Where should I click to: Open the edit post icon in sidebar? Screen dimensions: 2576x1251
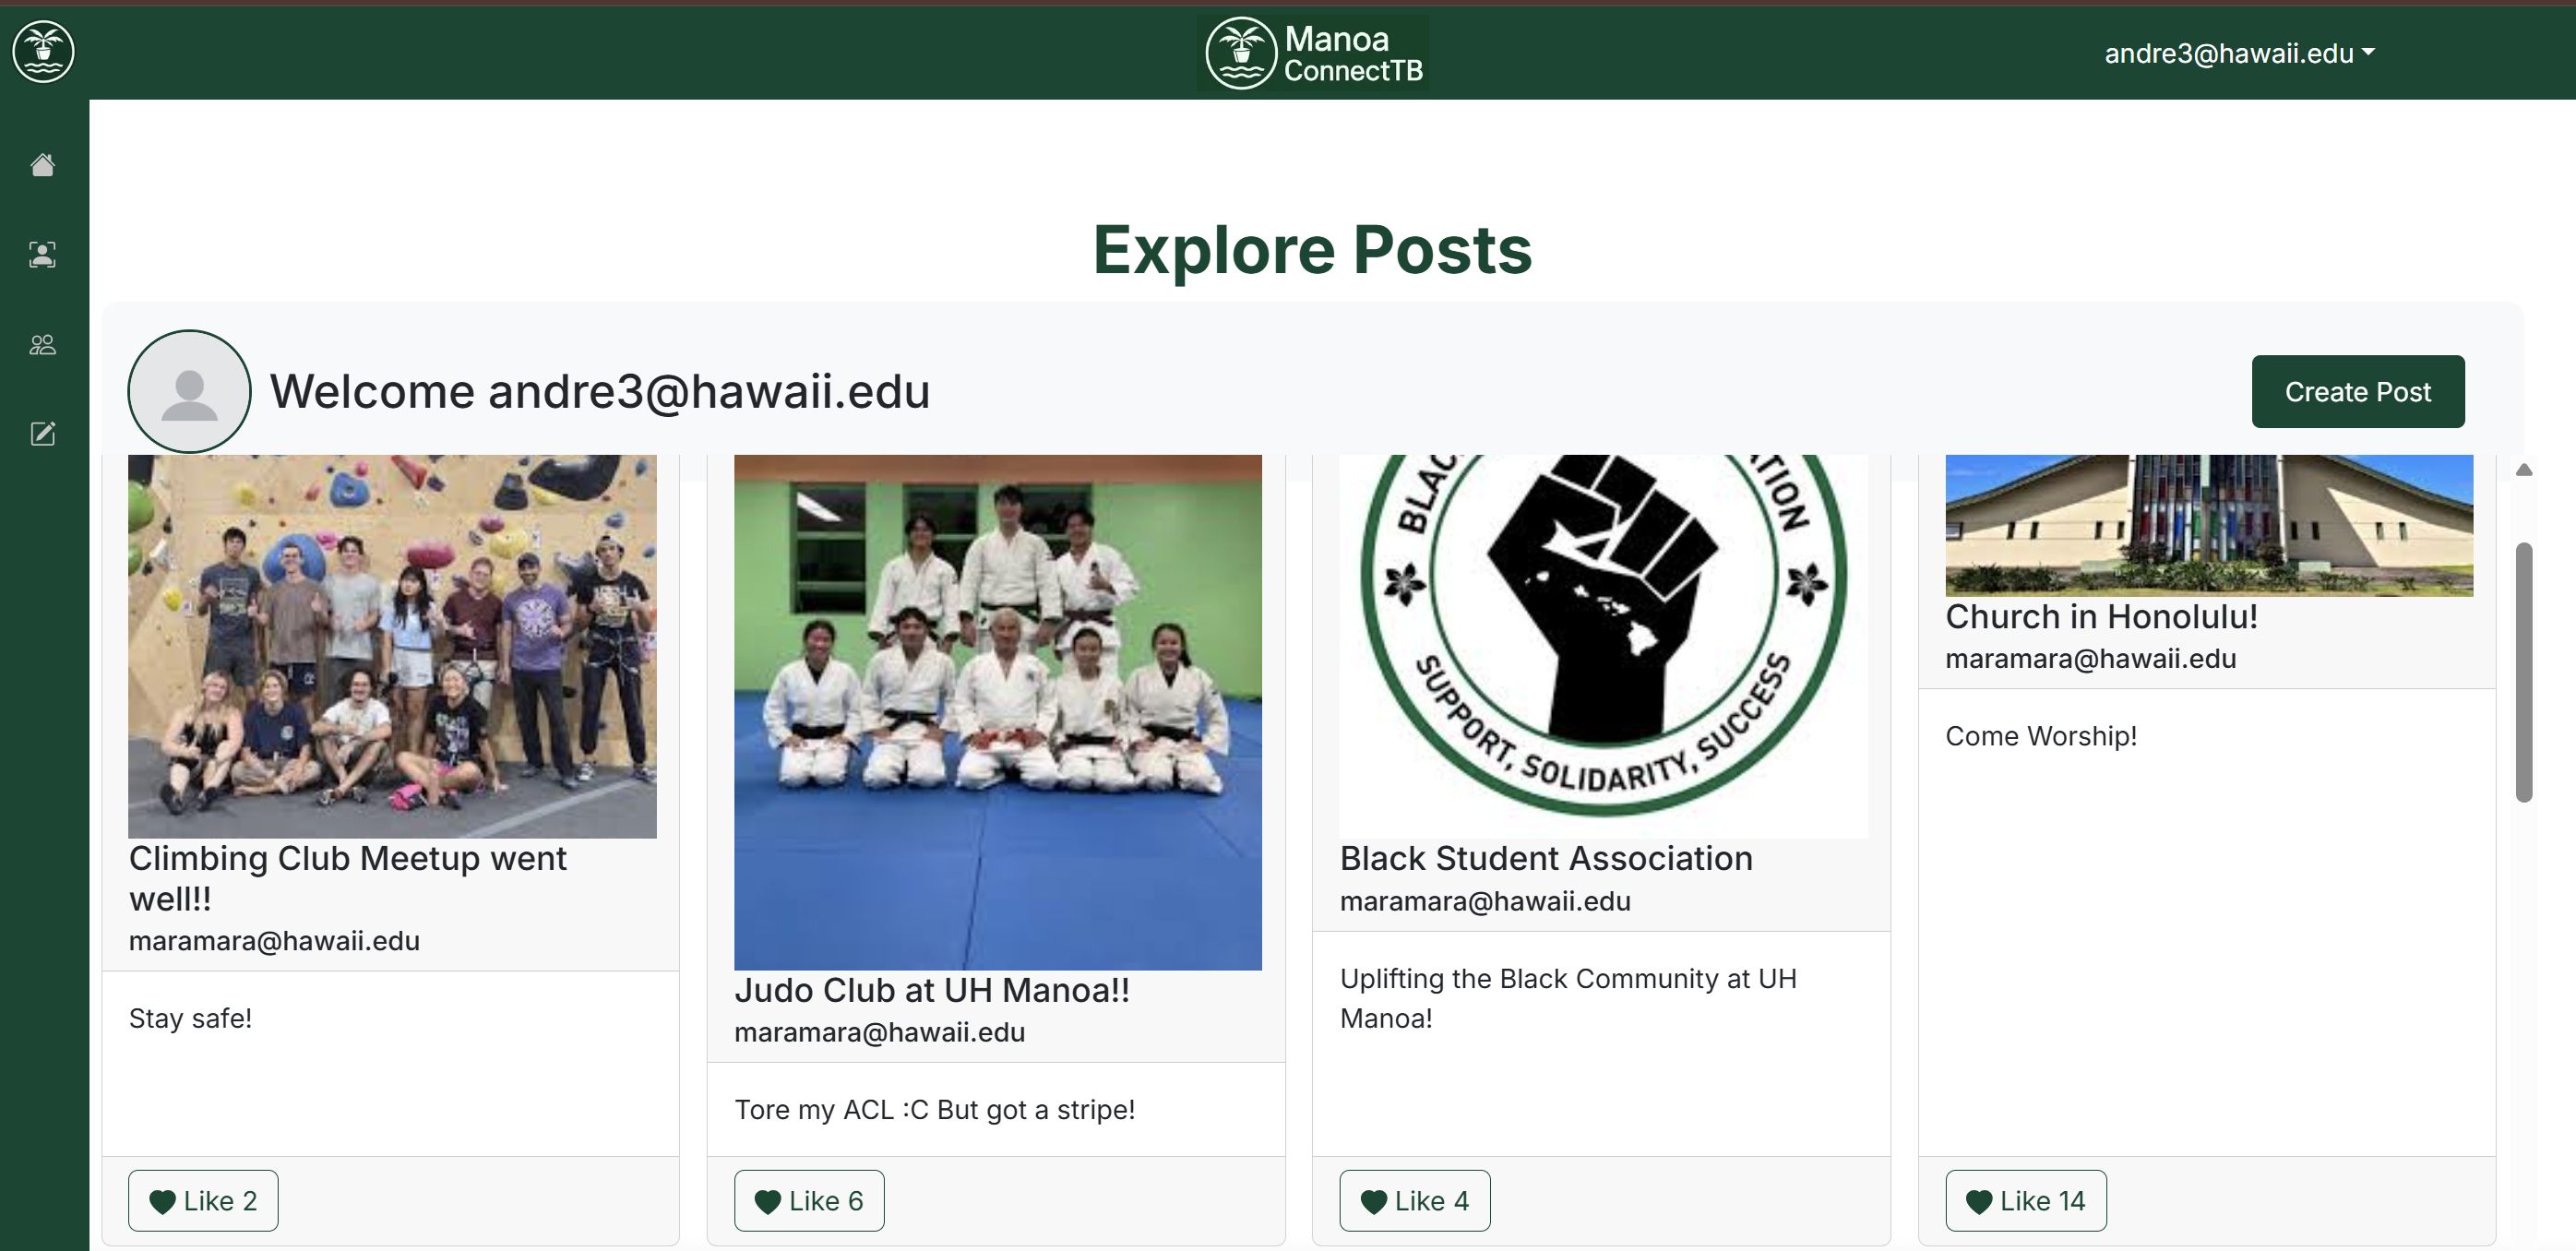[42, 433]
